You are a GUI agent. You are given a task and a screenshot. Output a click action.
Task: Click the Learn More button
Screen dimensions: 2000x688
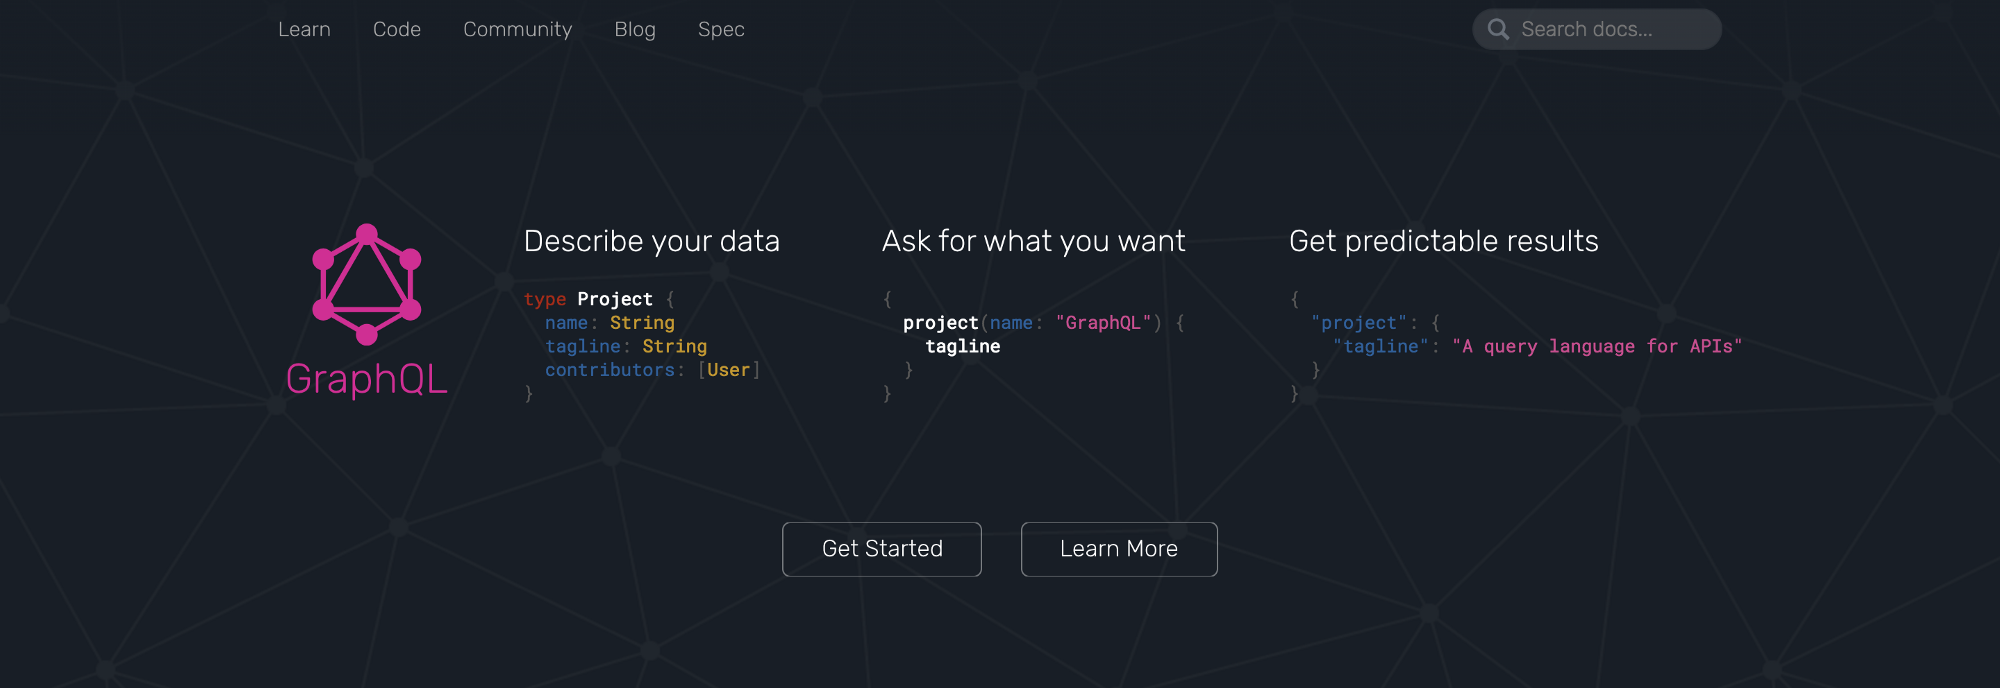(x=1119, y=549)
